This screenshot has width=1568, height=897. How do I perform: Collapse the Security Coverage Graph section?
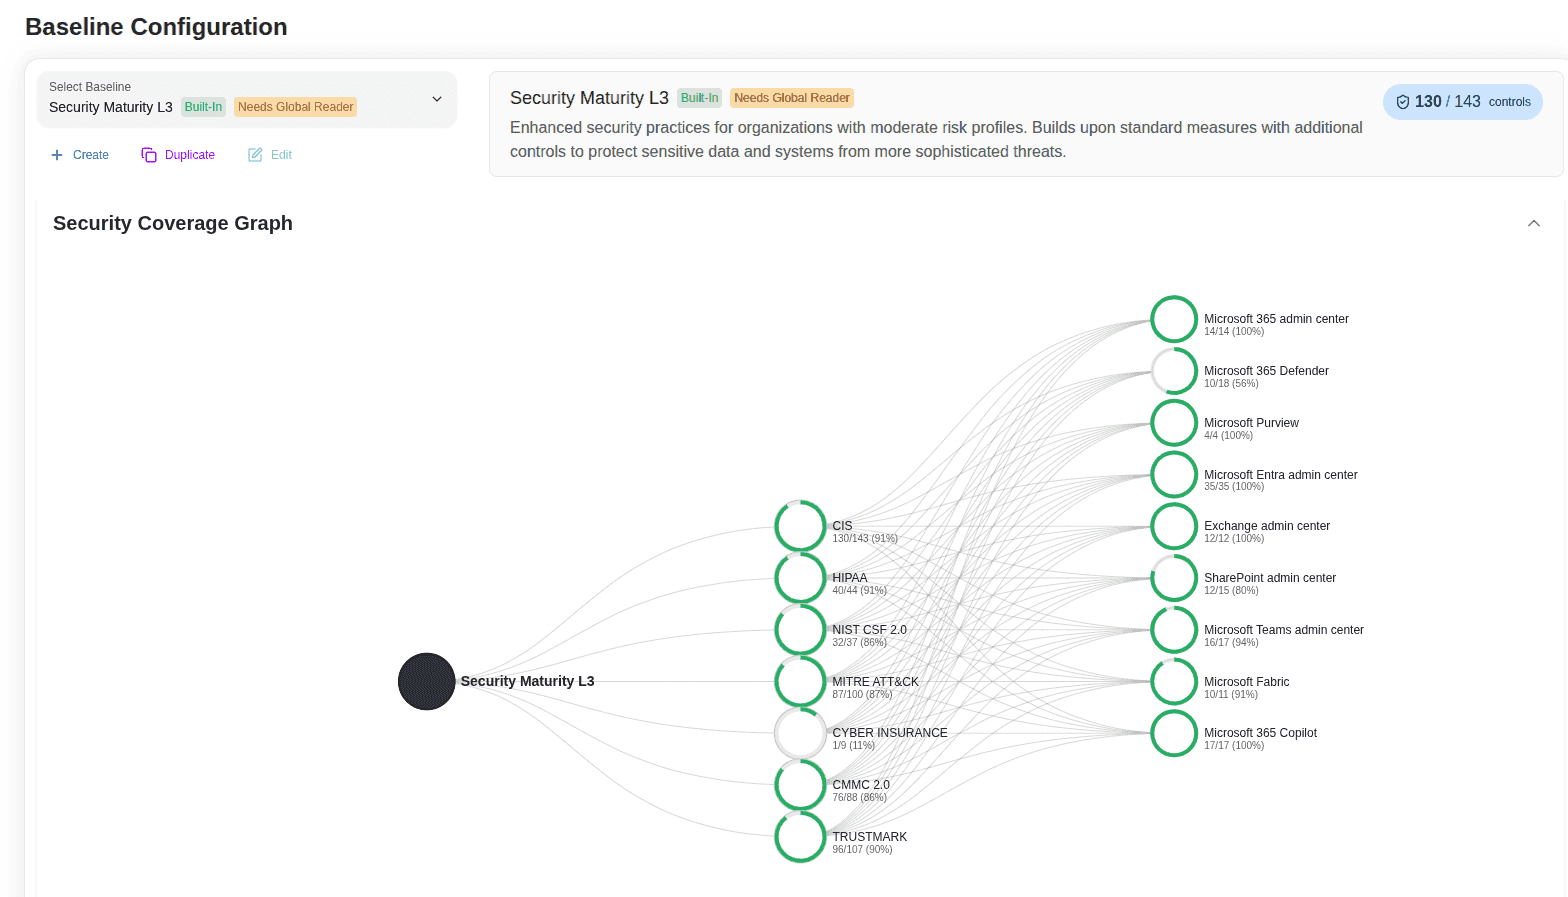coord(1533,223)
